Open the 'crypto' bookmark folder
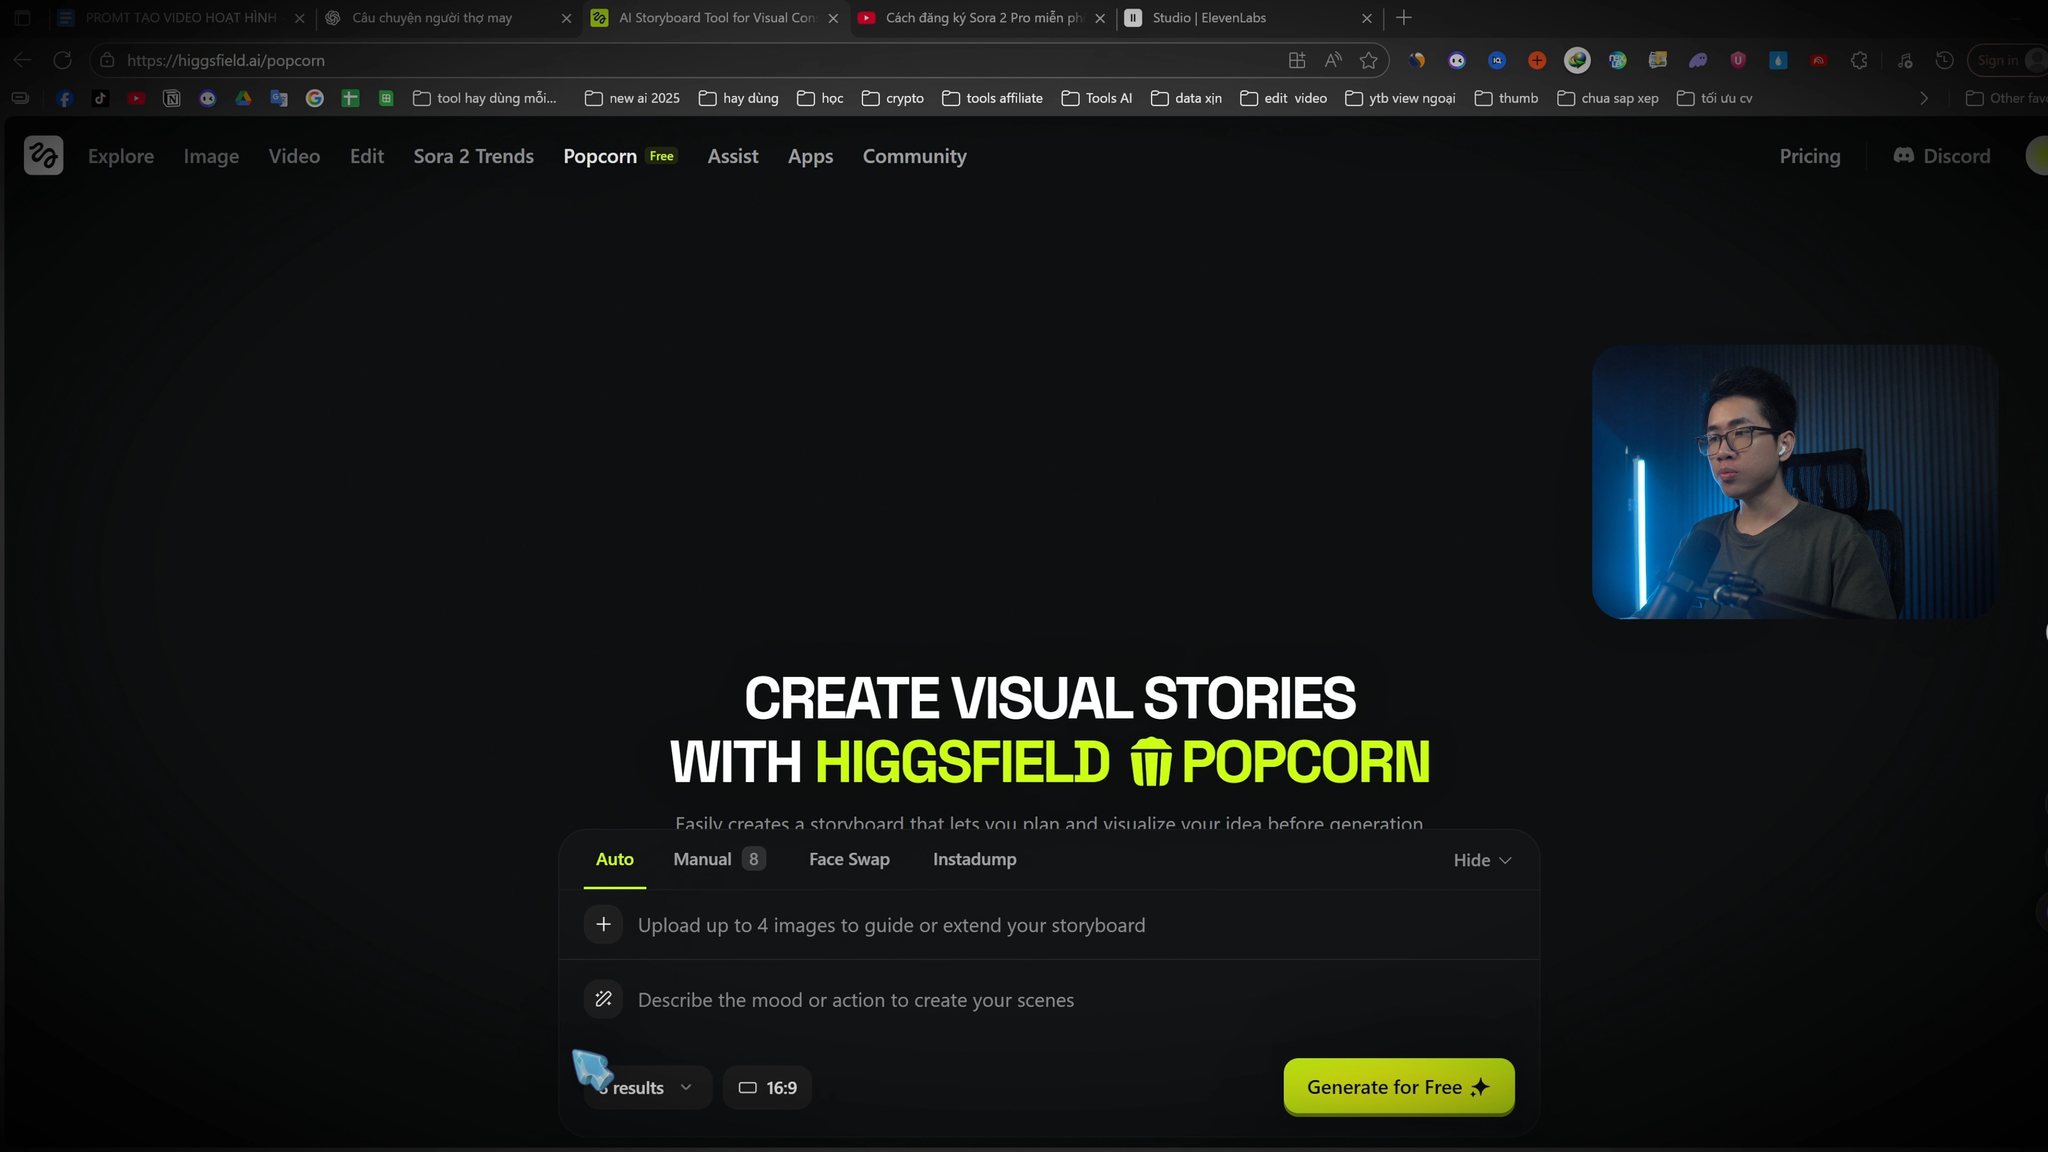This screenshot has height=1152, width=2048. point(892,98)
